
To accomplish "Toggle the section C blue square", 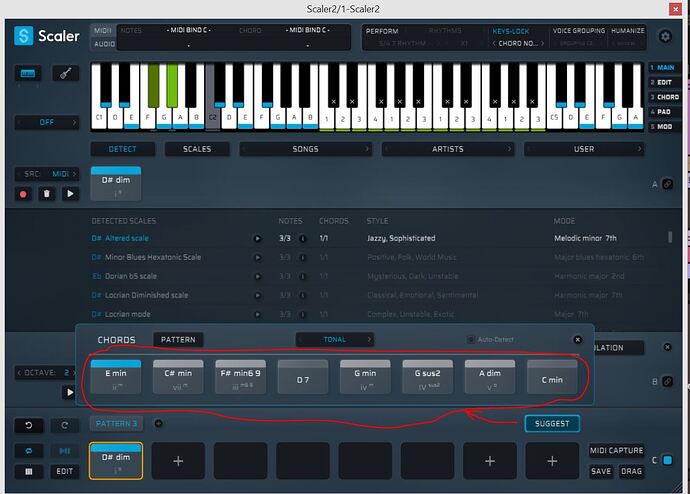I will pyautogui.click(x=667, y=460).
